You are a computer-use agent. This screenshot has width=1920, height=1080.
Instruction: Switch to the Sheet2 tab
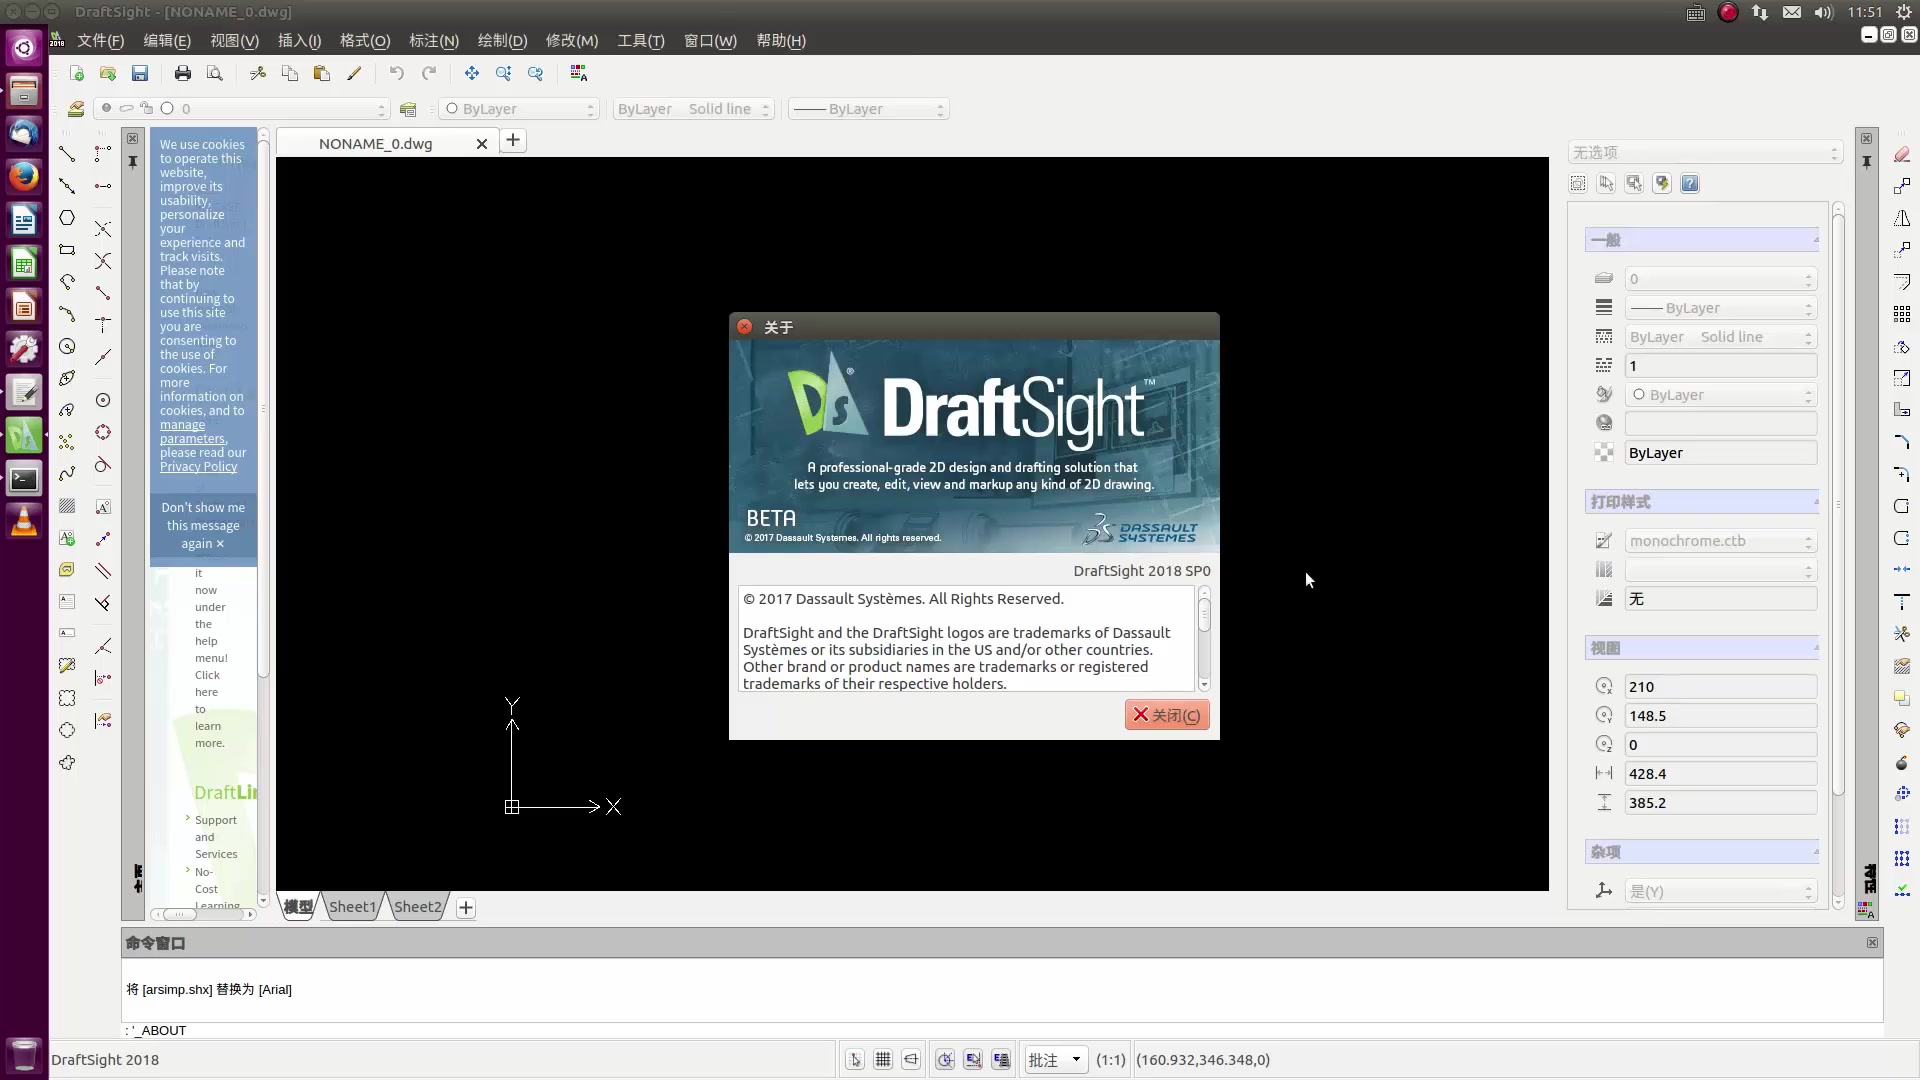click(417, 907)
